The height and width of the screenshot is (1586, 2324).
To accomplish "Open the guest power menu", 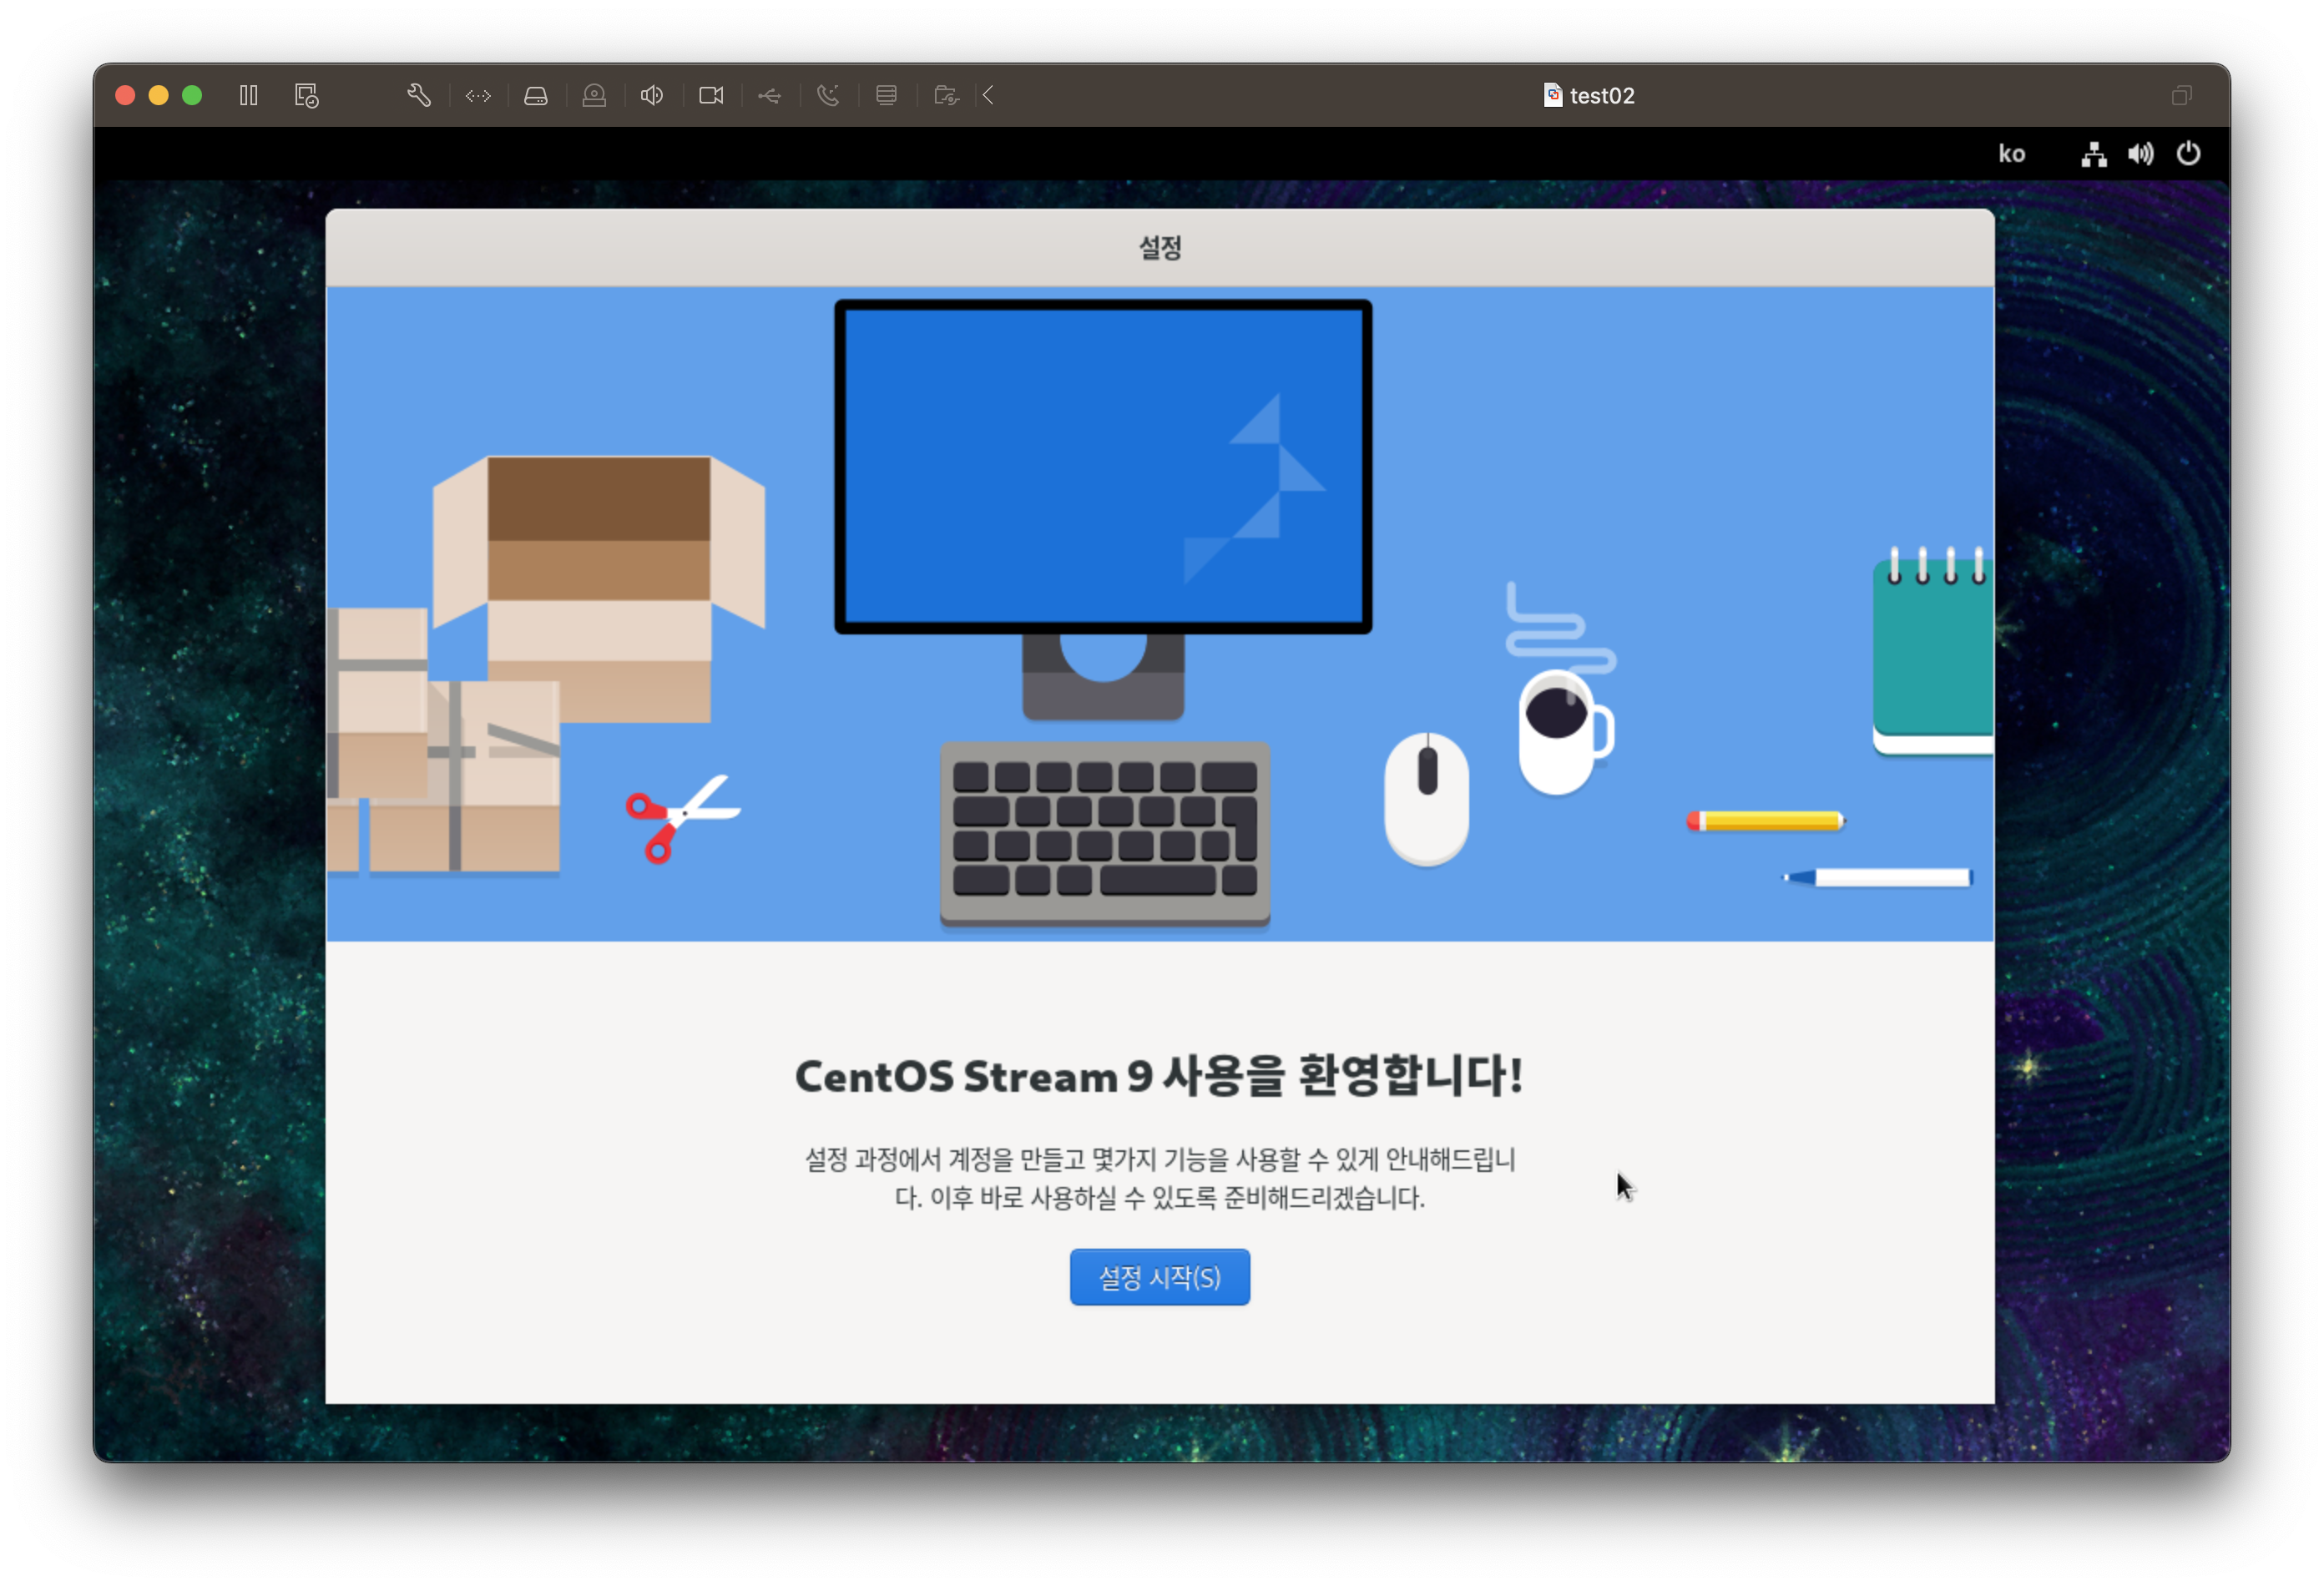I will (2188, 154).
